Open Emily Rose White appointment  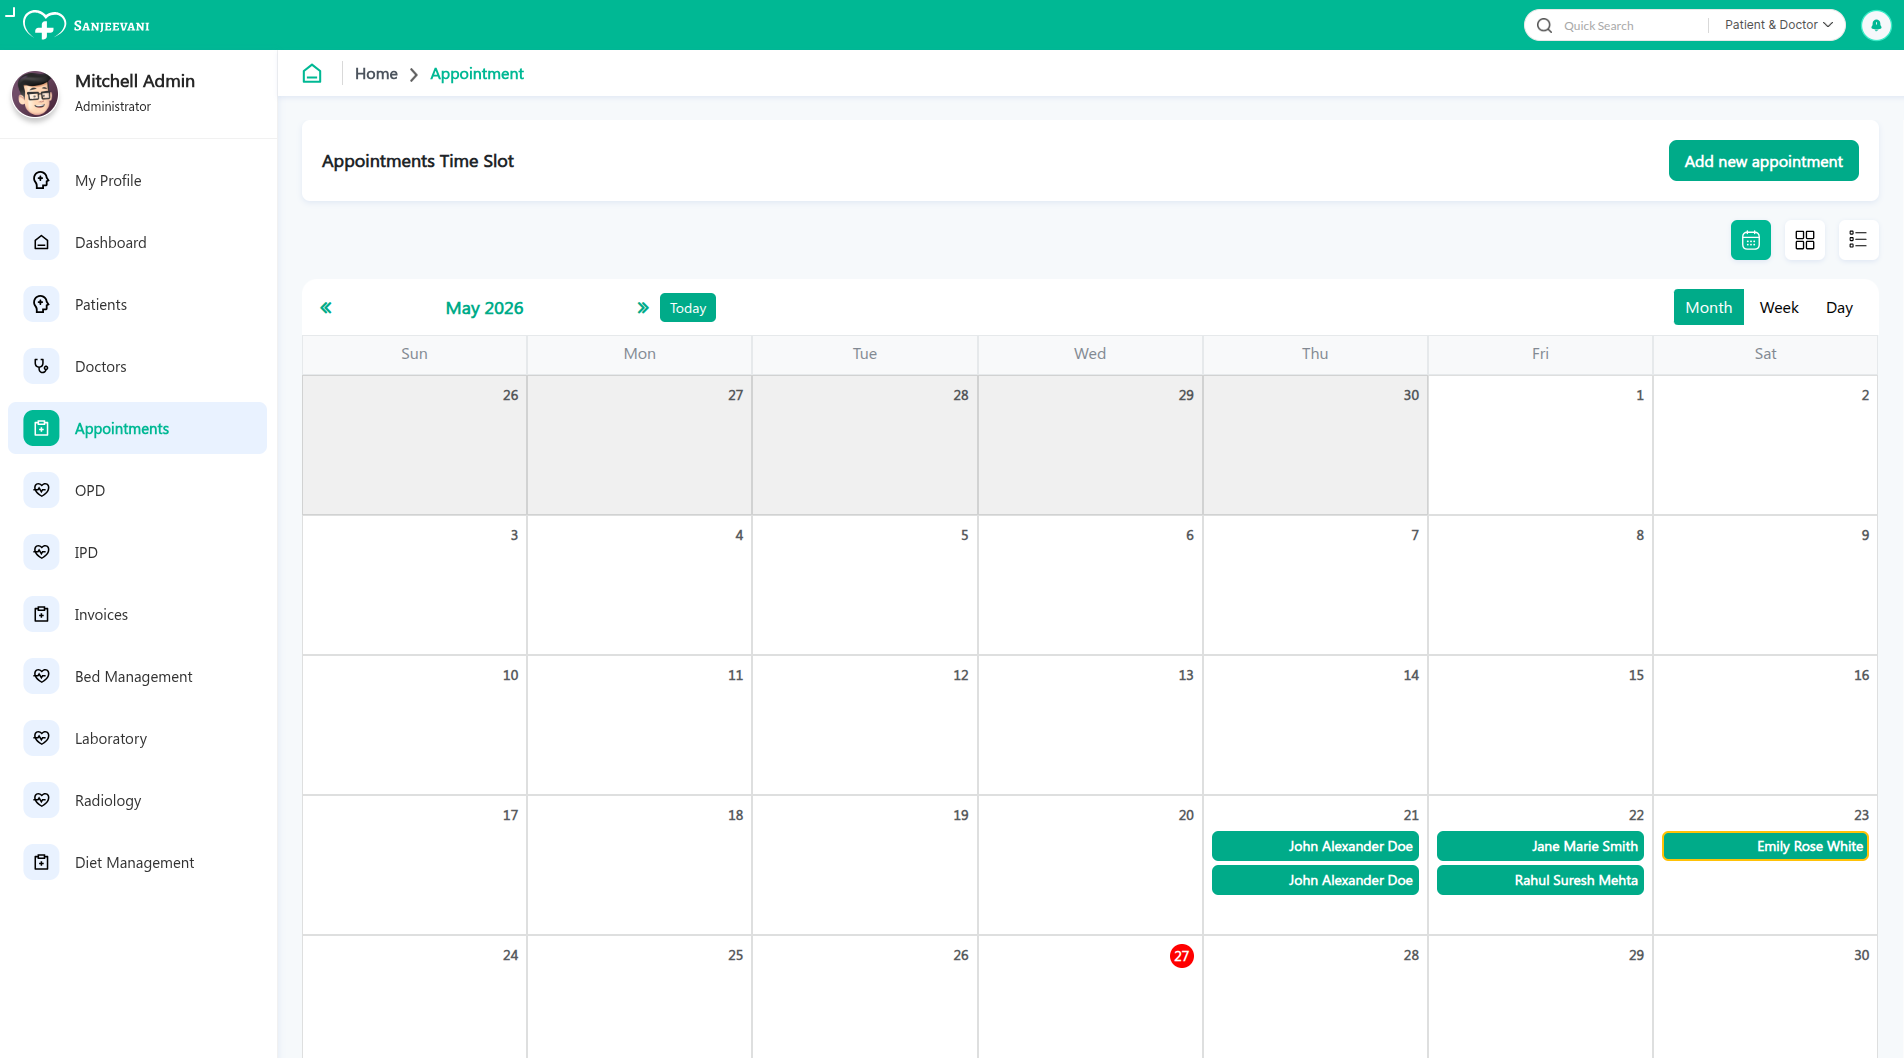click(1765, 846)
